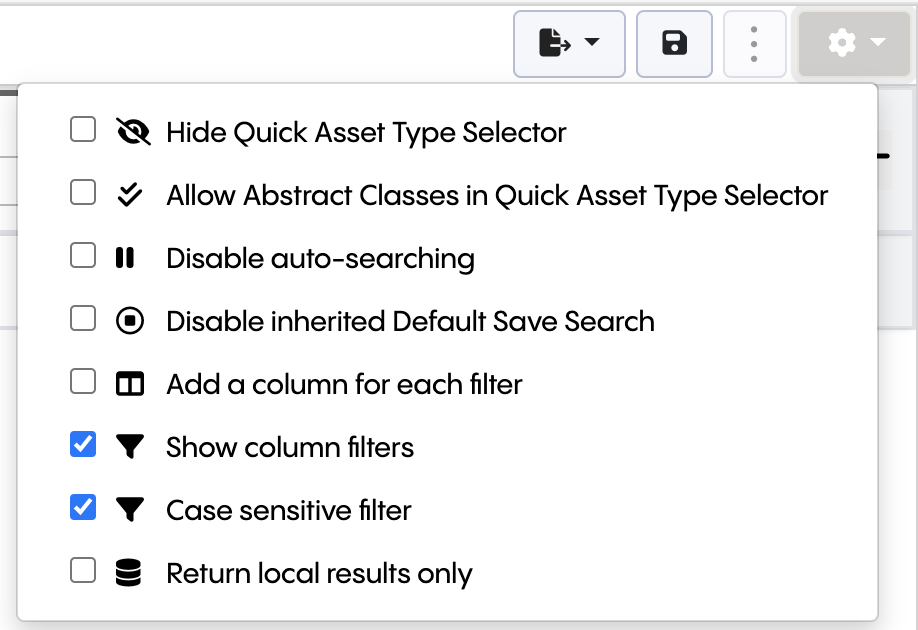
Task: Disable Show column filters
Action: [x=83, y=444]
